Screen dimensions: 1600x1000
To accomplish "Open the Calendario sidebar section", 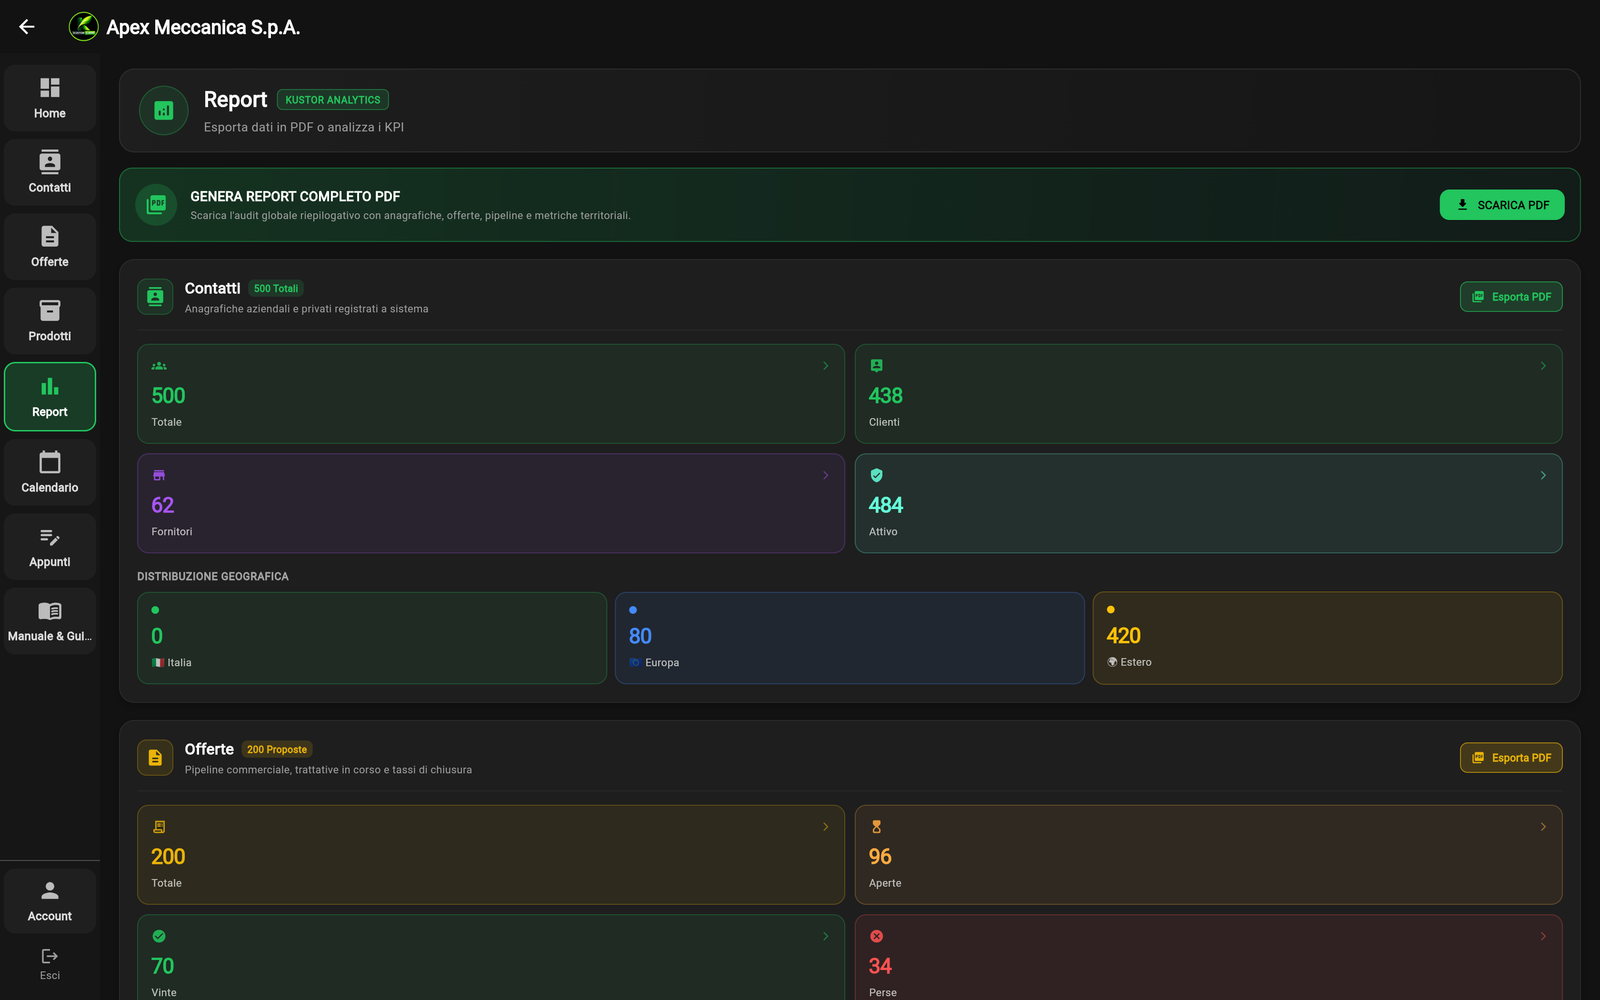I will point(50,472).
